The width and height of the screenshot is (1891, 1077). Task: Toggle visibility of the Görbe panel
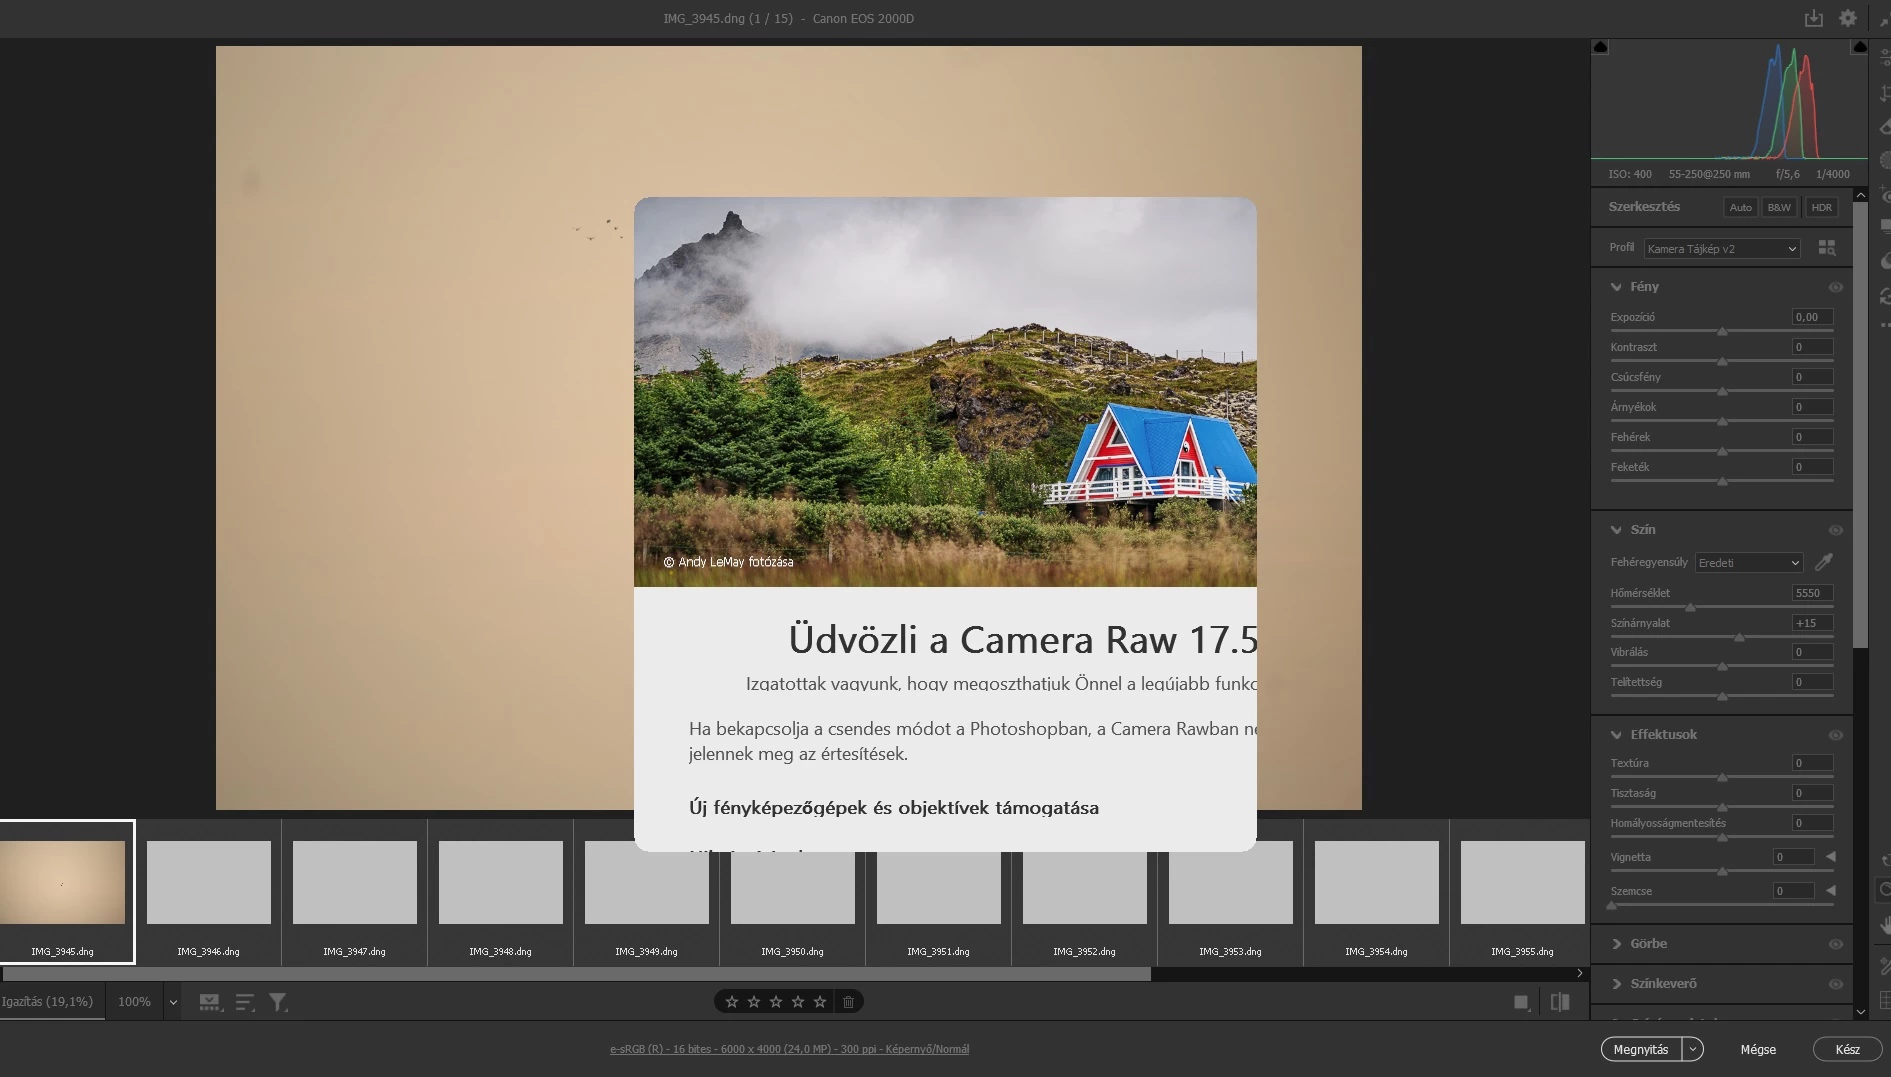(1836, 944)
